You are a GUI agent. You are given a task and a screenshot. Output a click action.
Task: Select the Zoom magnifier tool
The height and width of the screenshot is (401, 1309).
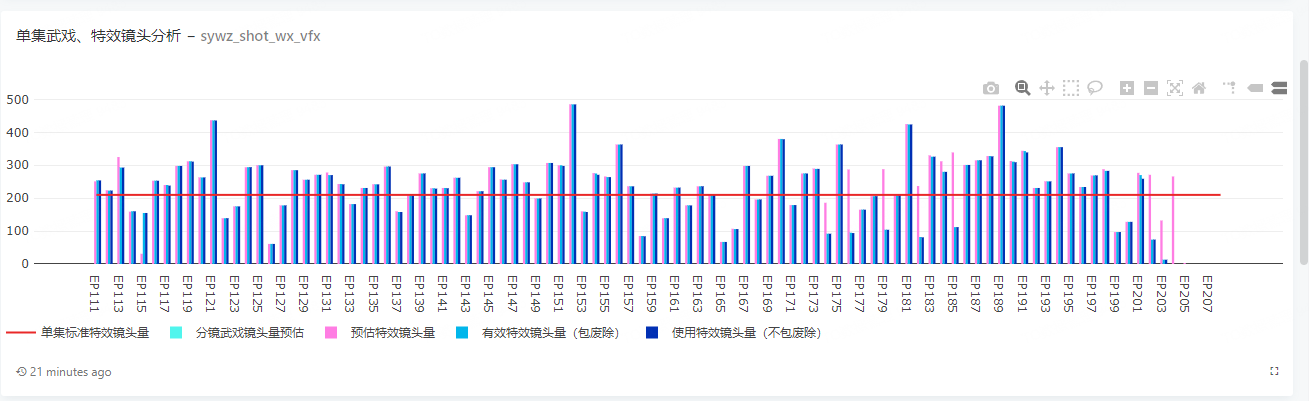coord(1023,88)
